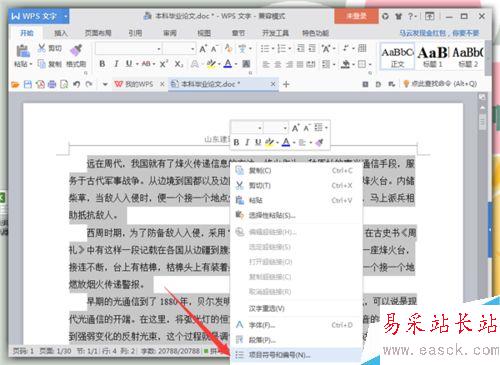
Task: Click the Redo arrow in quick toolbar
Action: [x=89, y=84]
